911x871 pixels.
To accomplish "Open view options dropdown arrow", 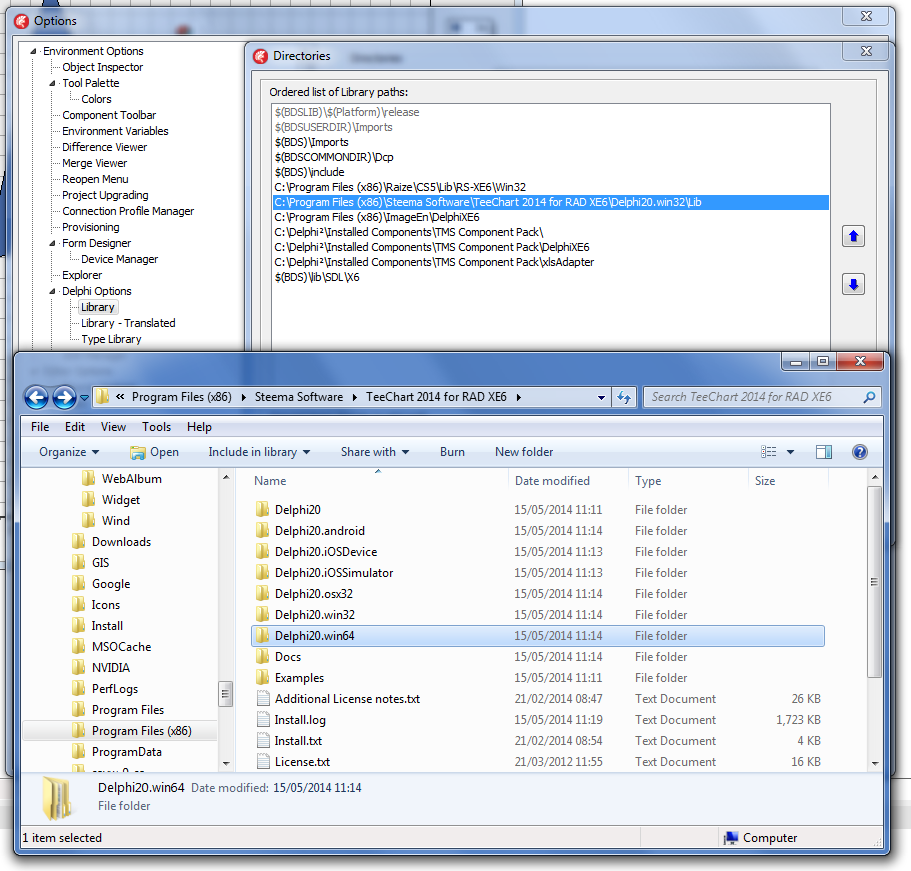I will [x=790, y=452].
